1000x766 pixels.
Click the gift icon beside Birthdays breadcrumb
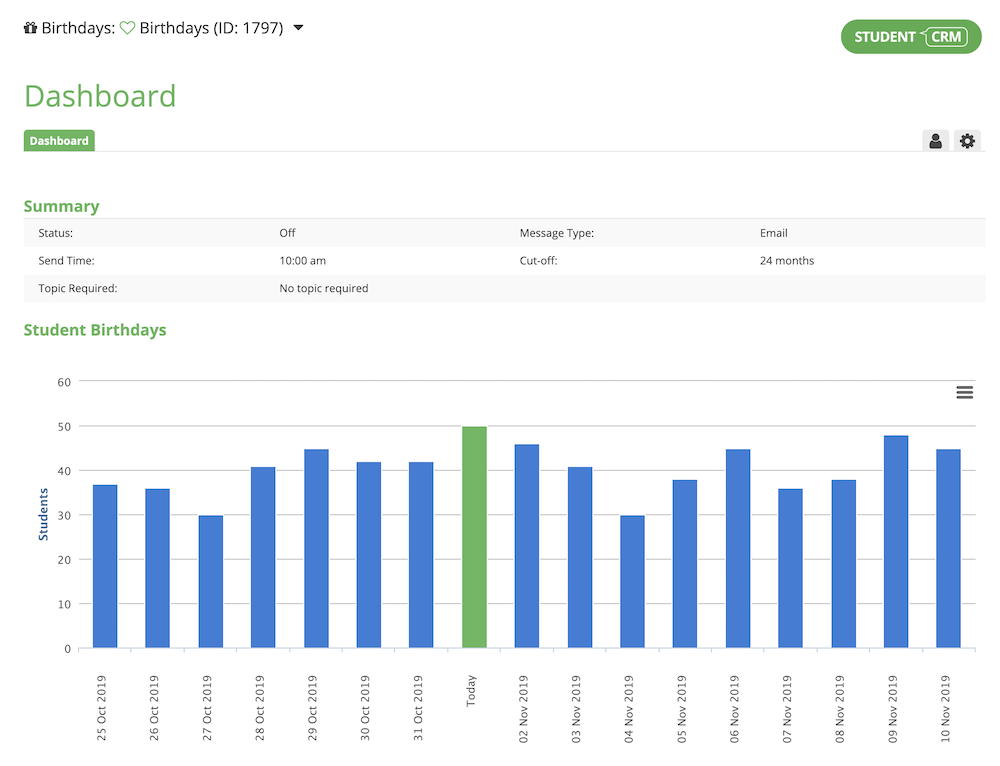click(x=29, y=28)
